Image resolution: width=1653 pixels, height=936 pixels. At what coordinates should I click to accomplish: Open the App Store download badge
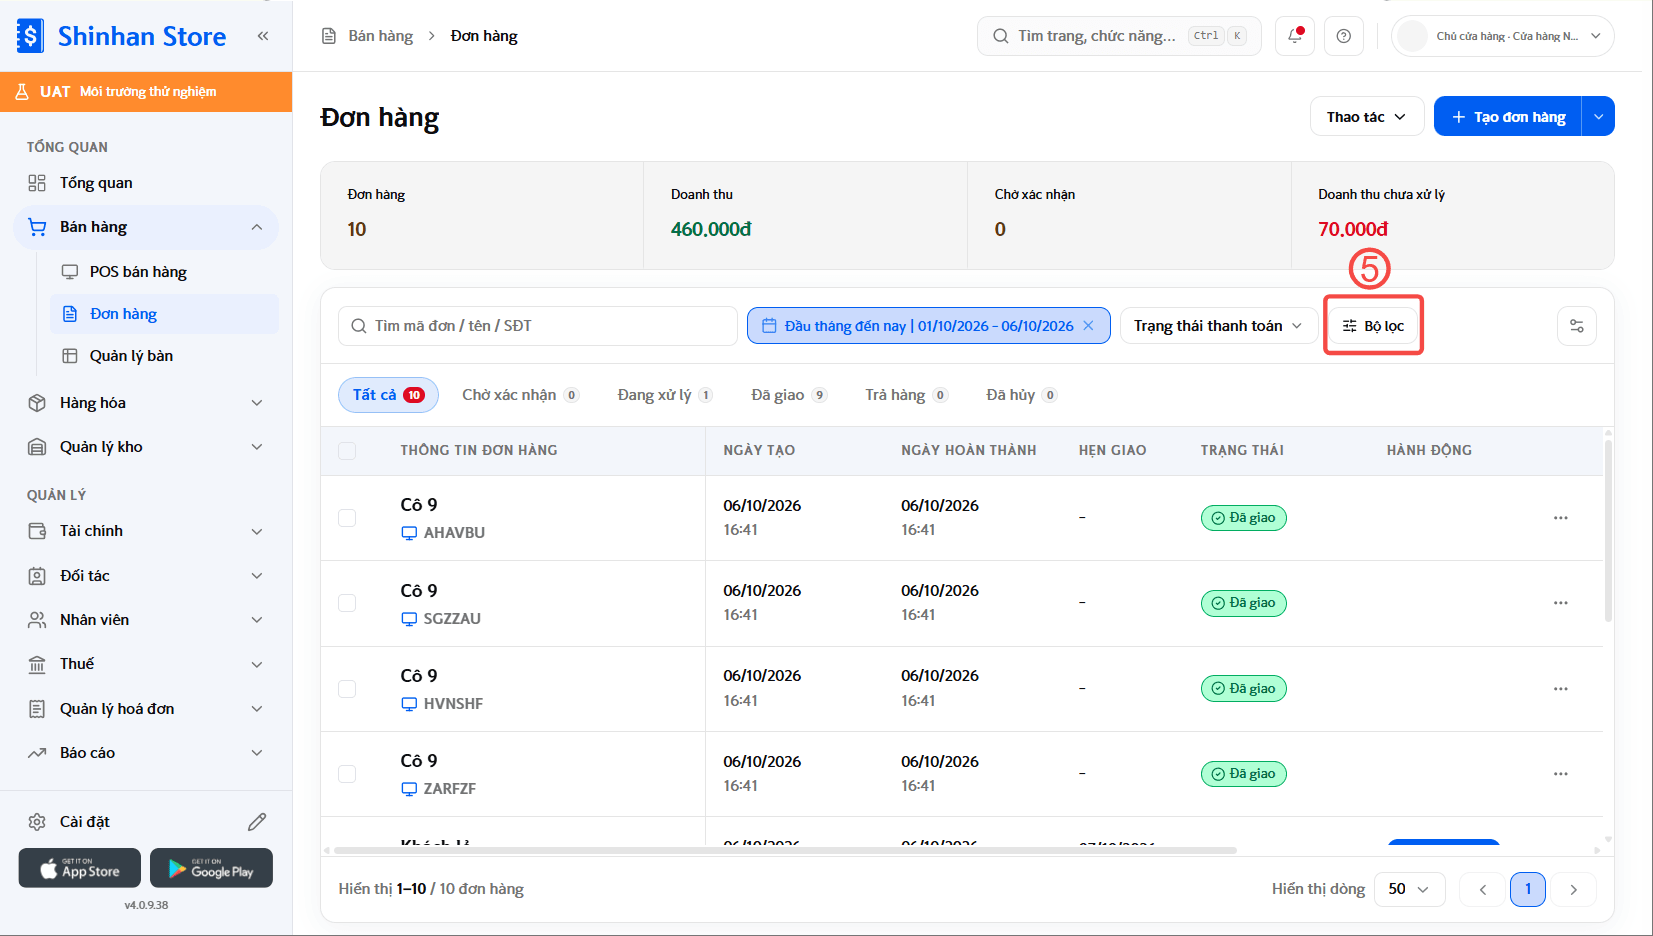(80, 868)
